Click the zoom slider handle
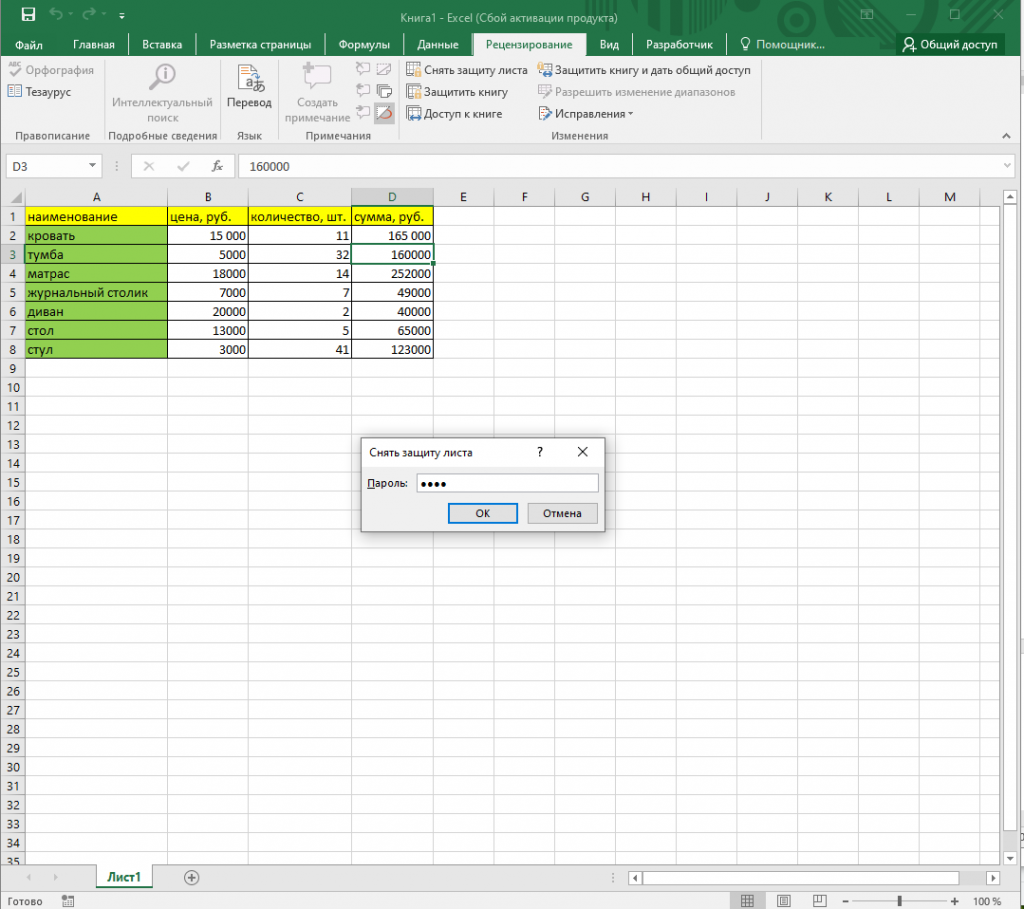This screenshot has width=1024, height=909. [x=899, y=901]
